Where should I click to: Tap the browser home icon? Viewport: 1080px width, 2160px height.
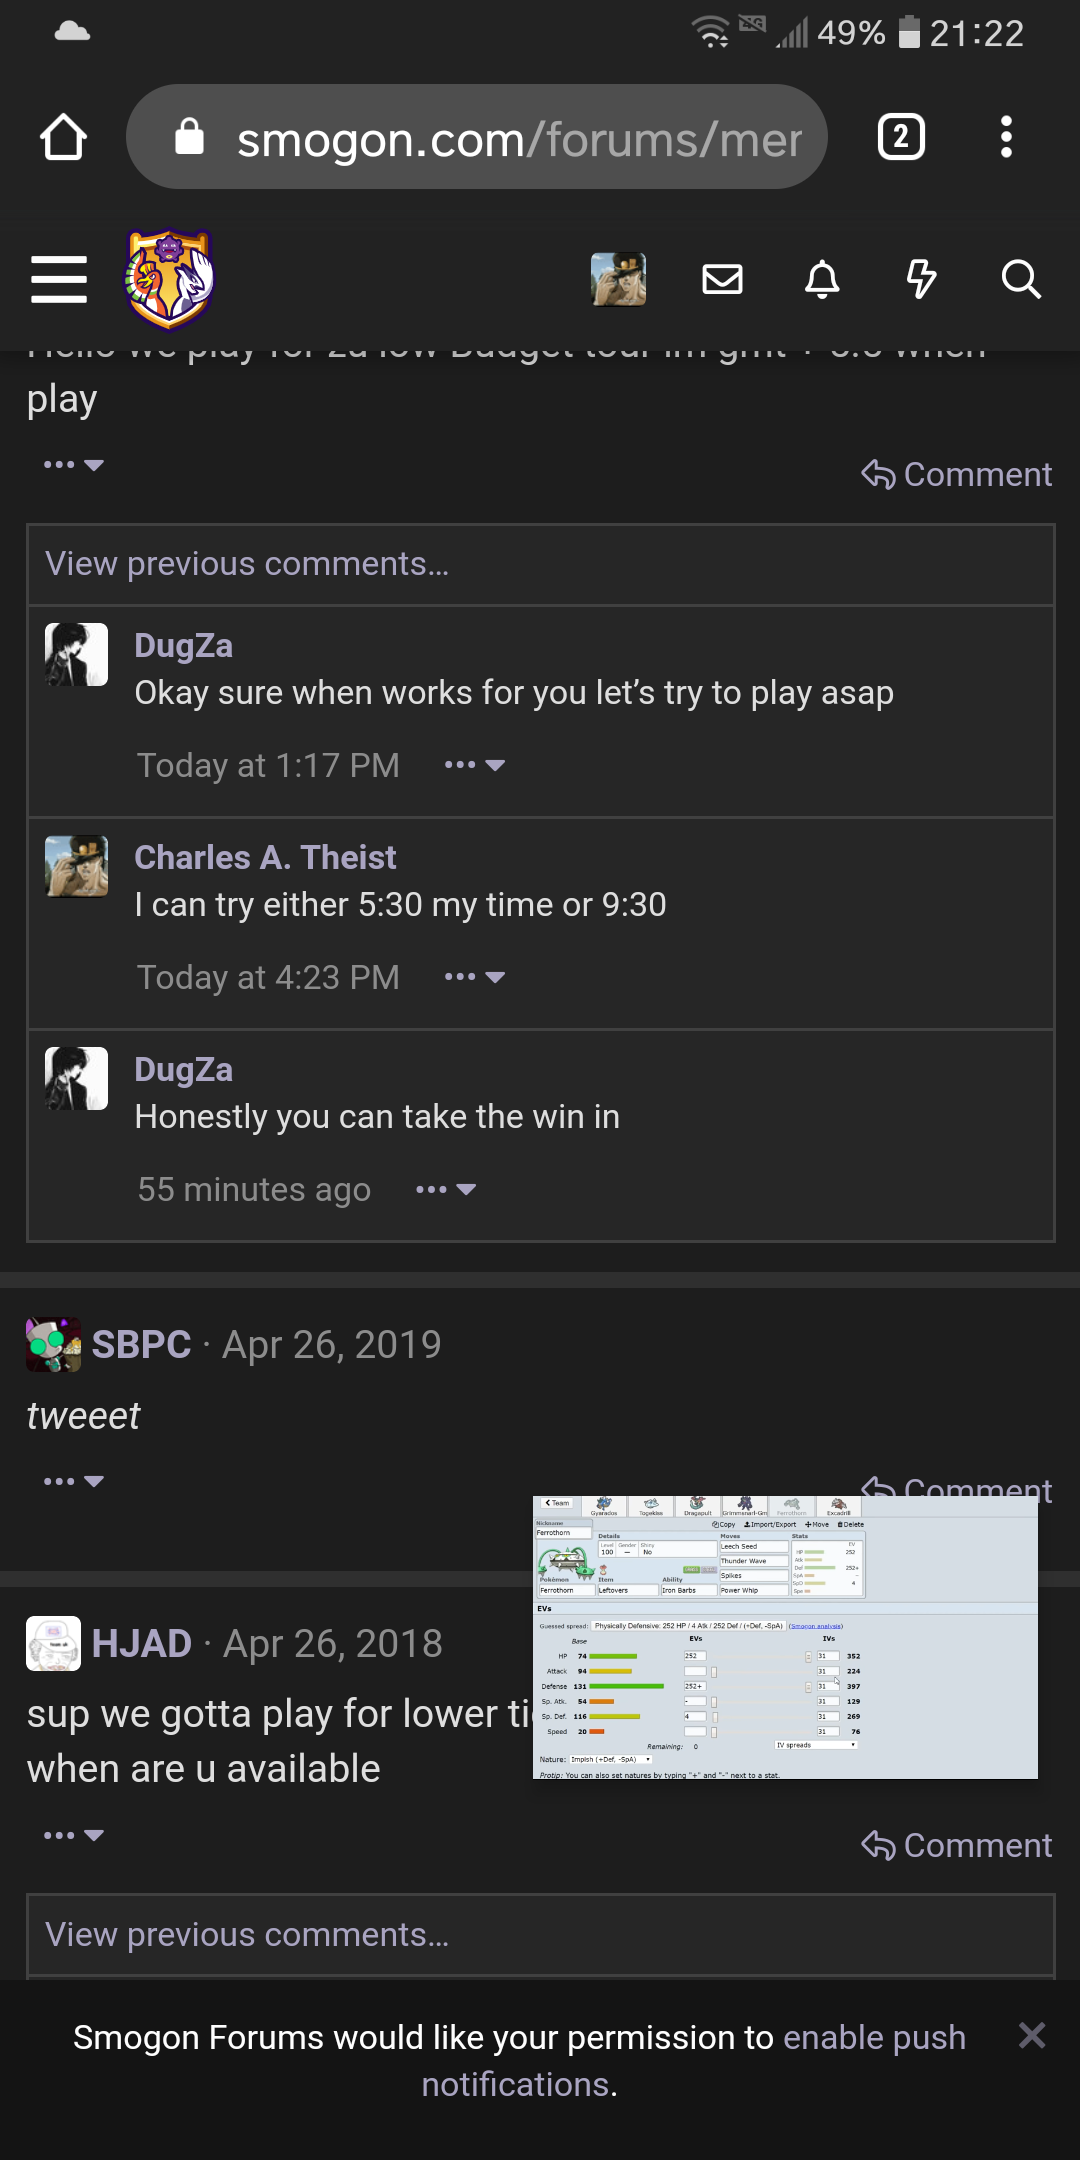pyautogui.click(x=63, y=137)
